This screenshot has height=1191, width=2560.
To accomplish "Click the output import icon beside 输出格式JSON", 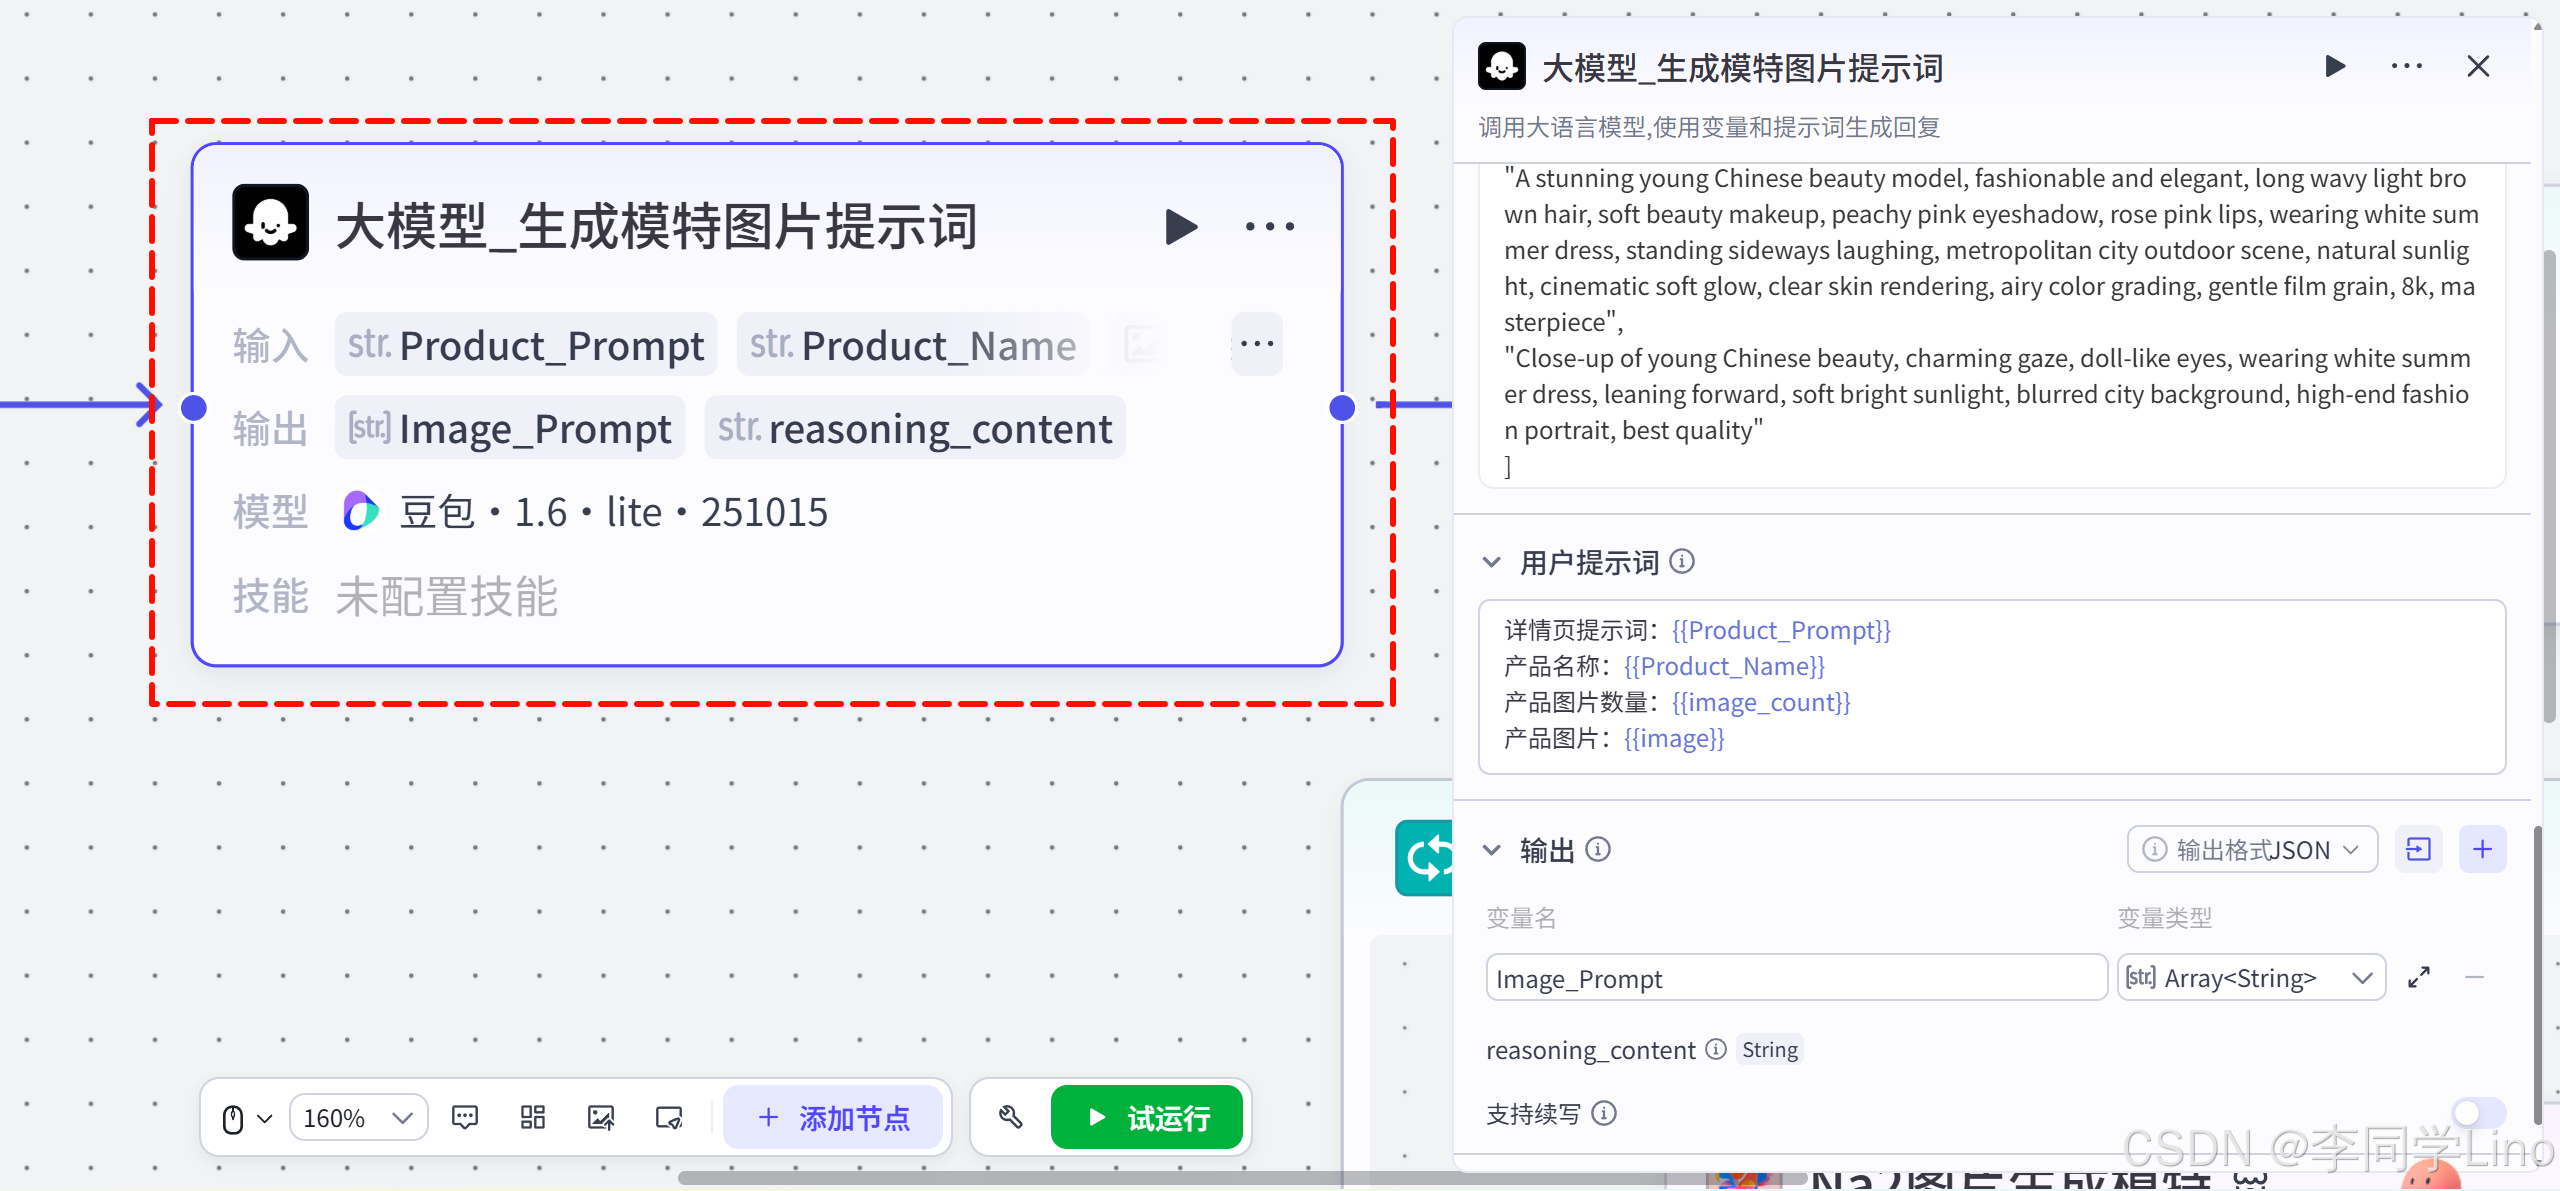I will 2418,850.
